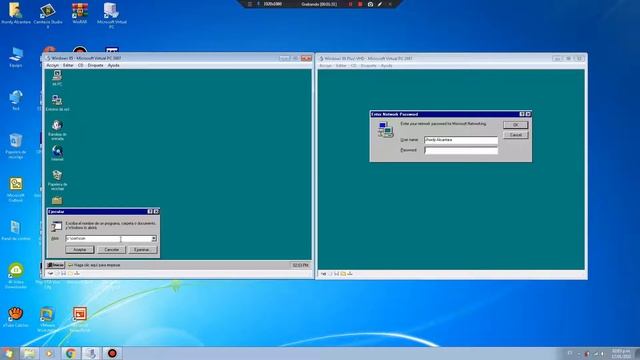Open Google Chrome from the taskbar
The image size is (640, 360).
[70, 353]
